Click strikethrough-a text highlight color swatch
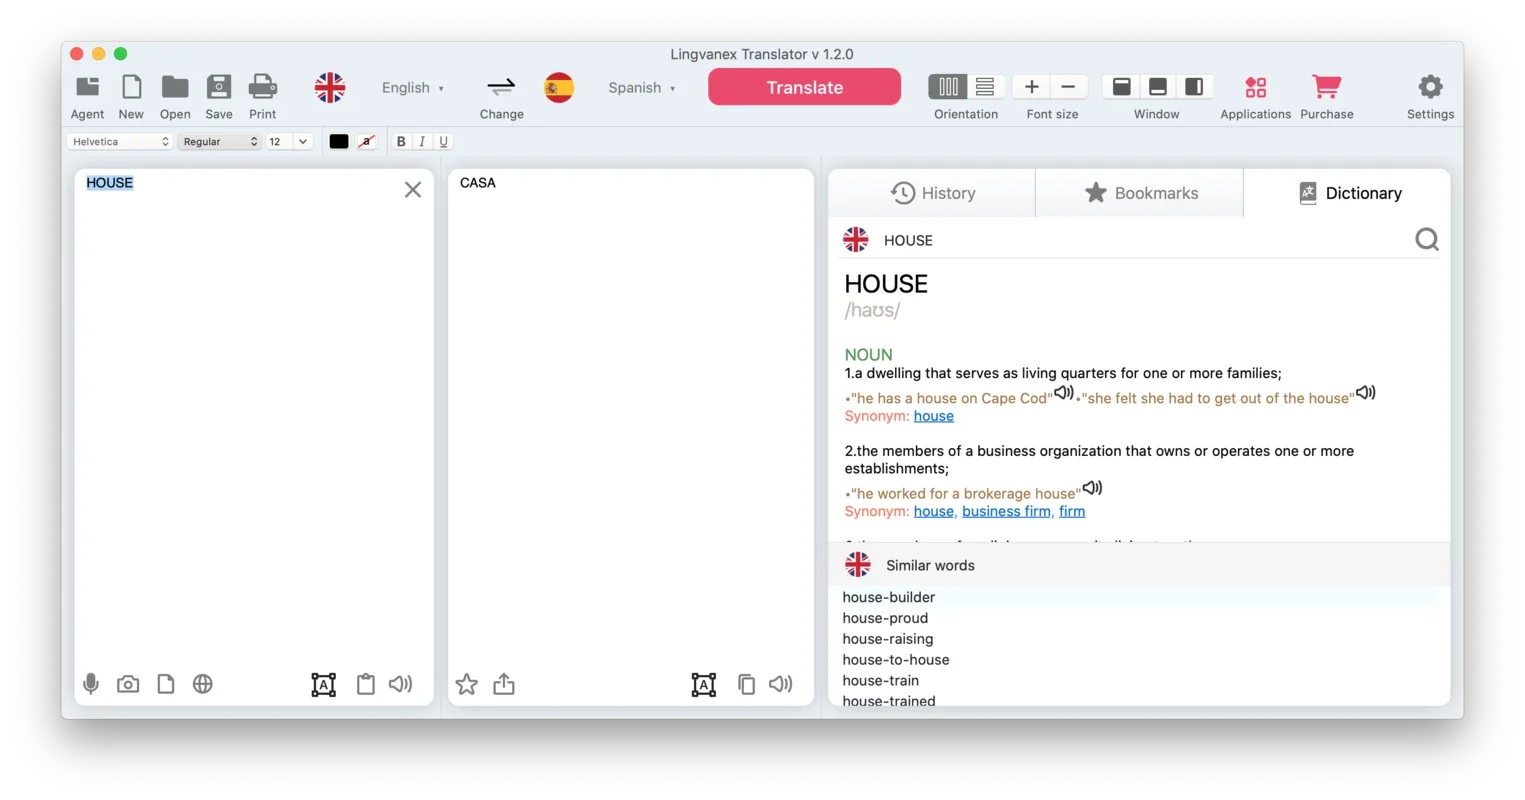The width and height of the screenshot is (1525, 800). pyautogui.click(x=367, y=142)
